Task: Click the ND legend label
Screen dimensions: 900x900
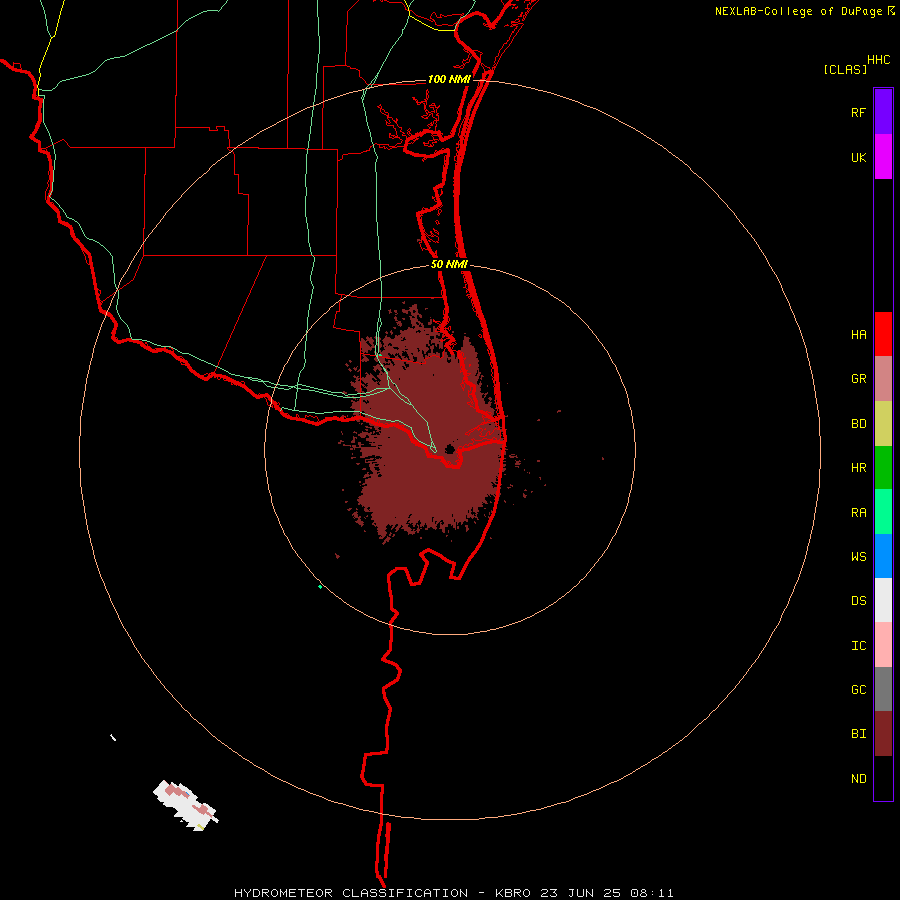Action: (858, 779)
